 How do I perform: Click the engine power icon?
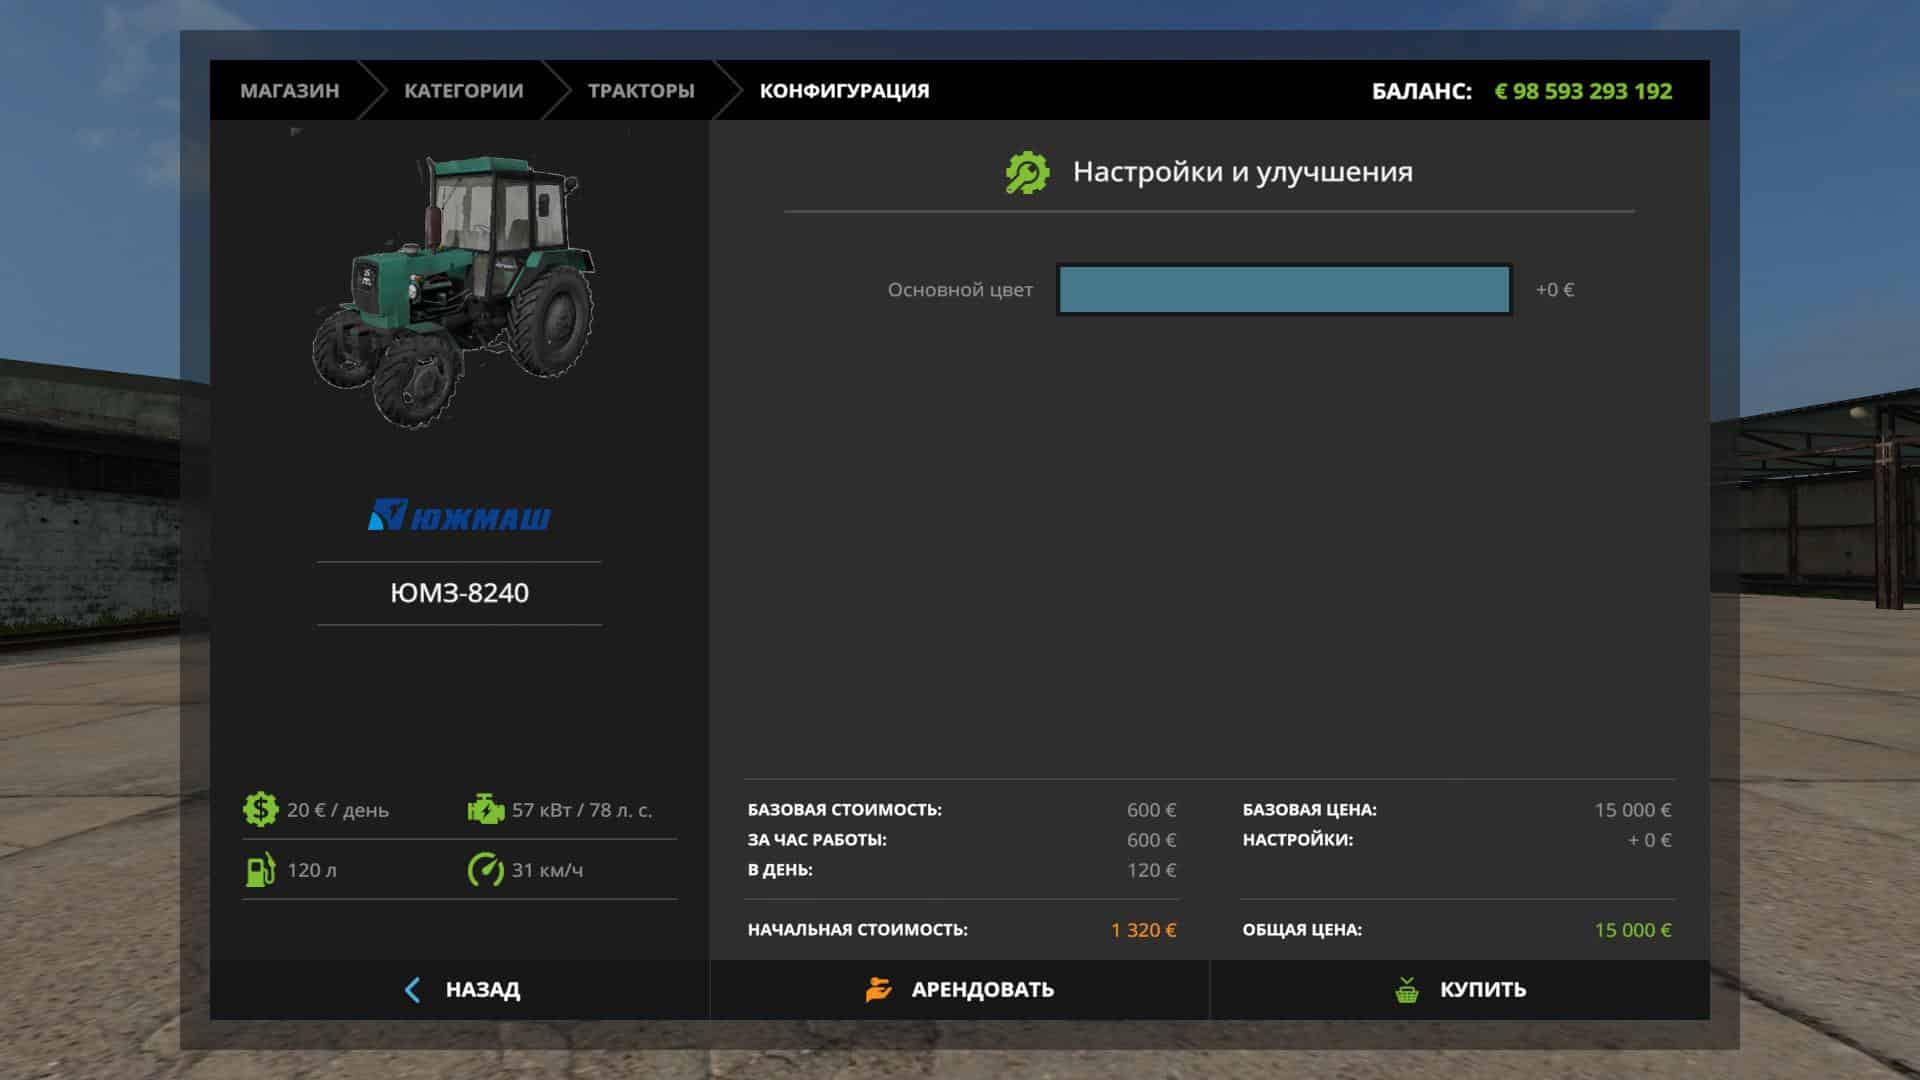pyautogui.click(x=486, y=809)
